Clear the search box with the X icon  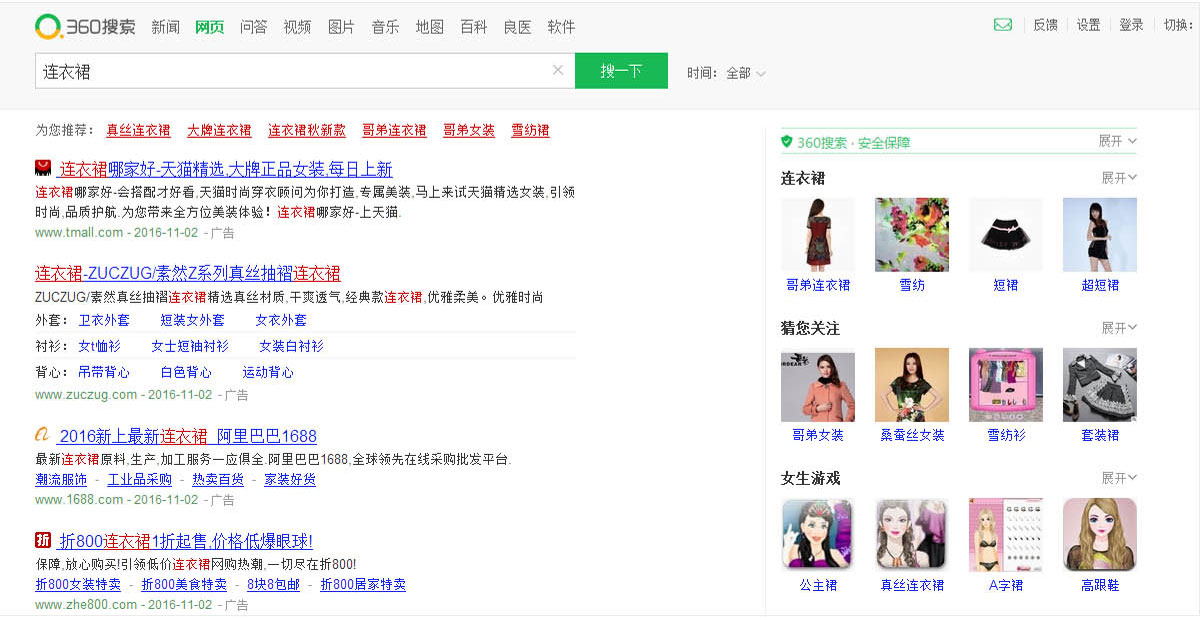coord(558,70)
